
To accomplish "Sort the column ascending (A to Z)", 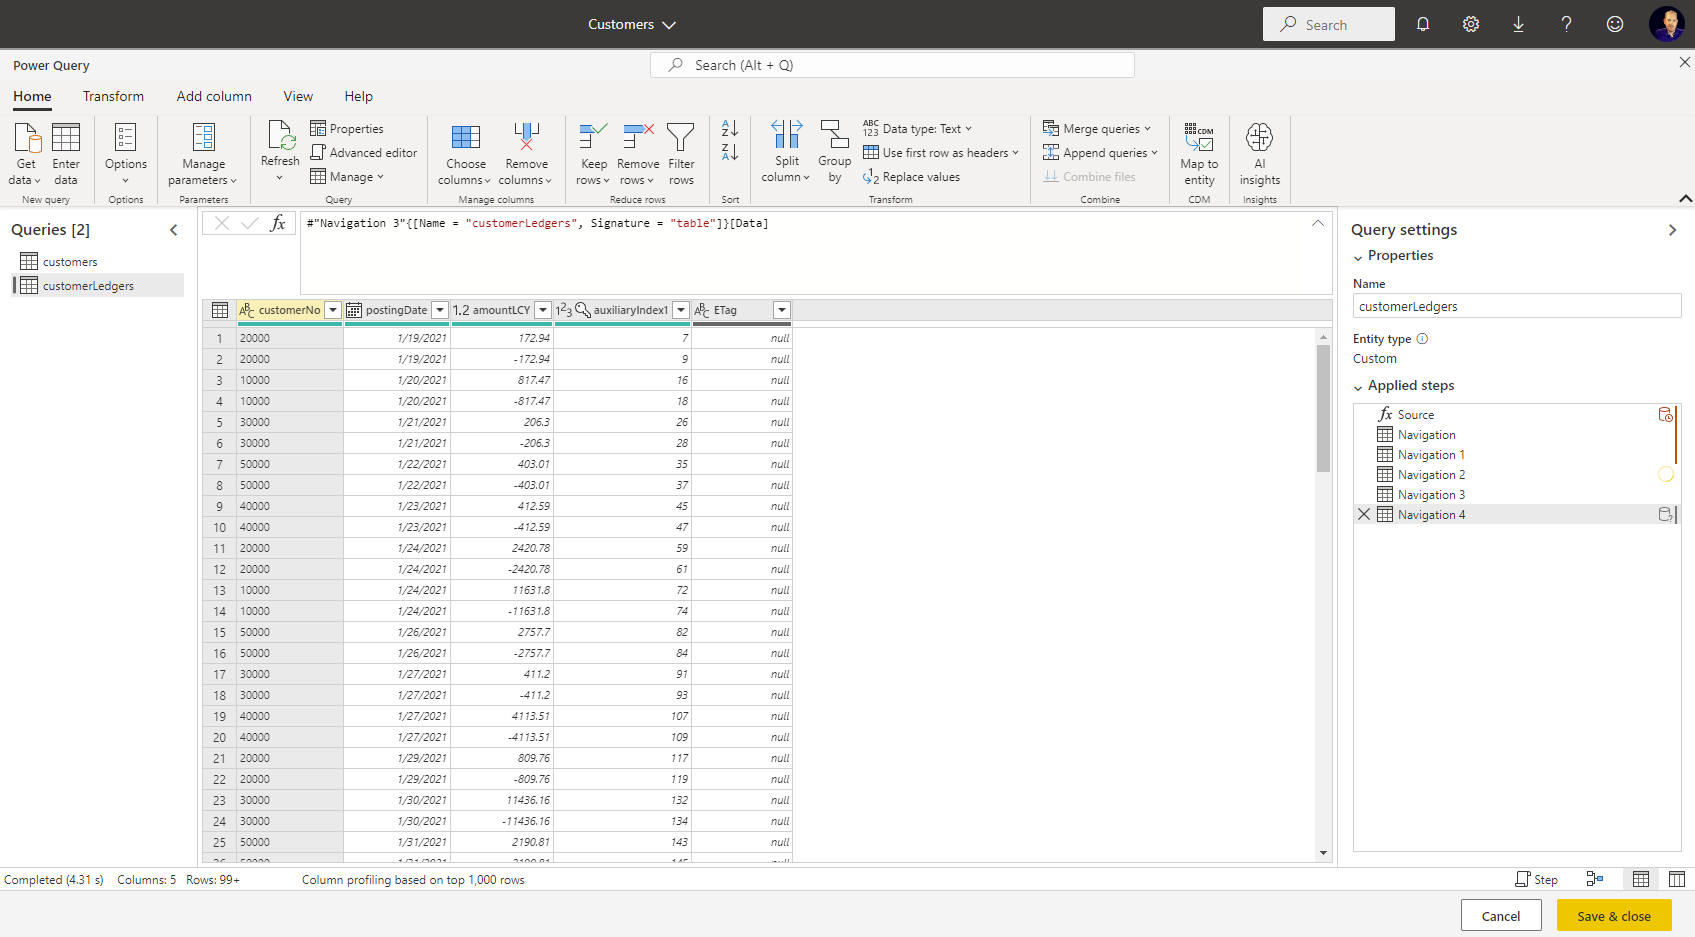I will pos(730,129).
